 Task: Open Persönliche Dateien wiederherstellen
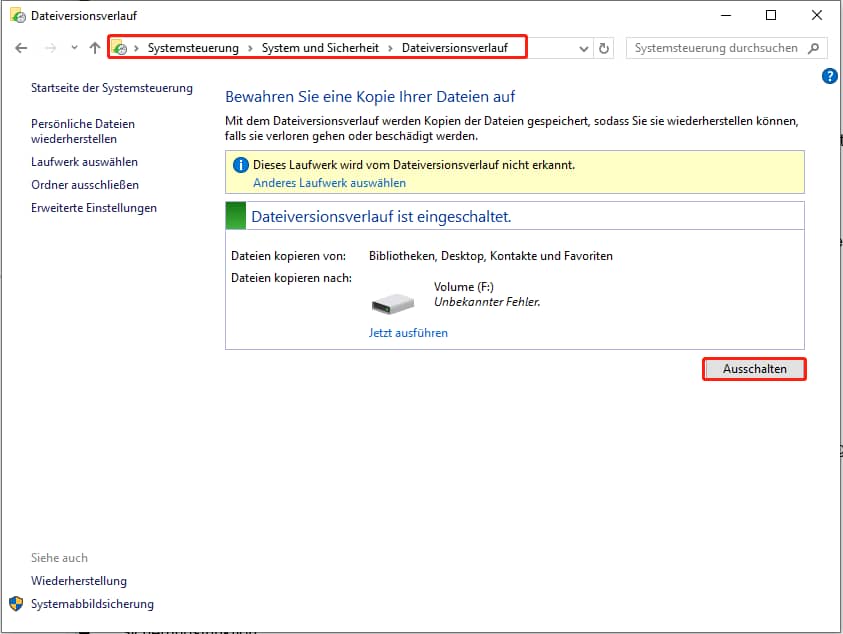coord(83,131)
